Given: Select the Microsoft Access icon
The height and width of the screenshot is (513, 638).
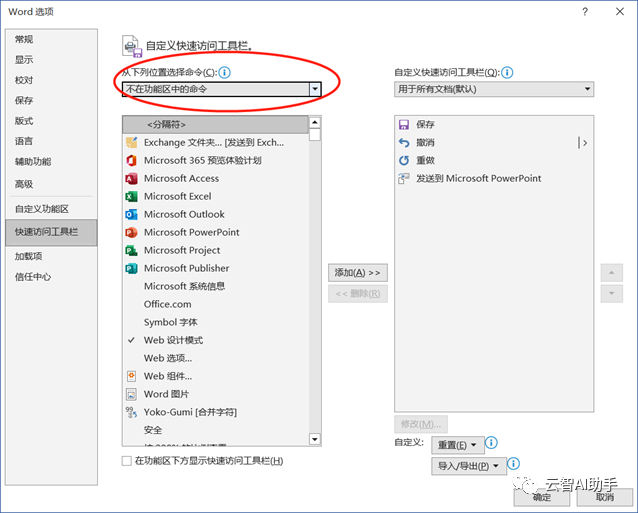Looking at the screenshot, I should [131, 178].
